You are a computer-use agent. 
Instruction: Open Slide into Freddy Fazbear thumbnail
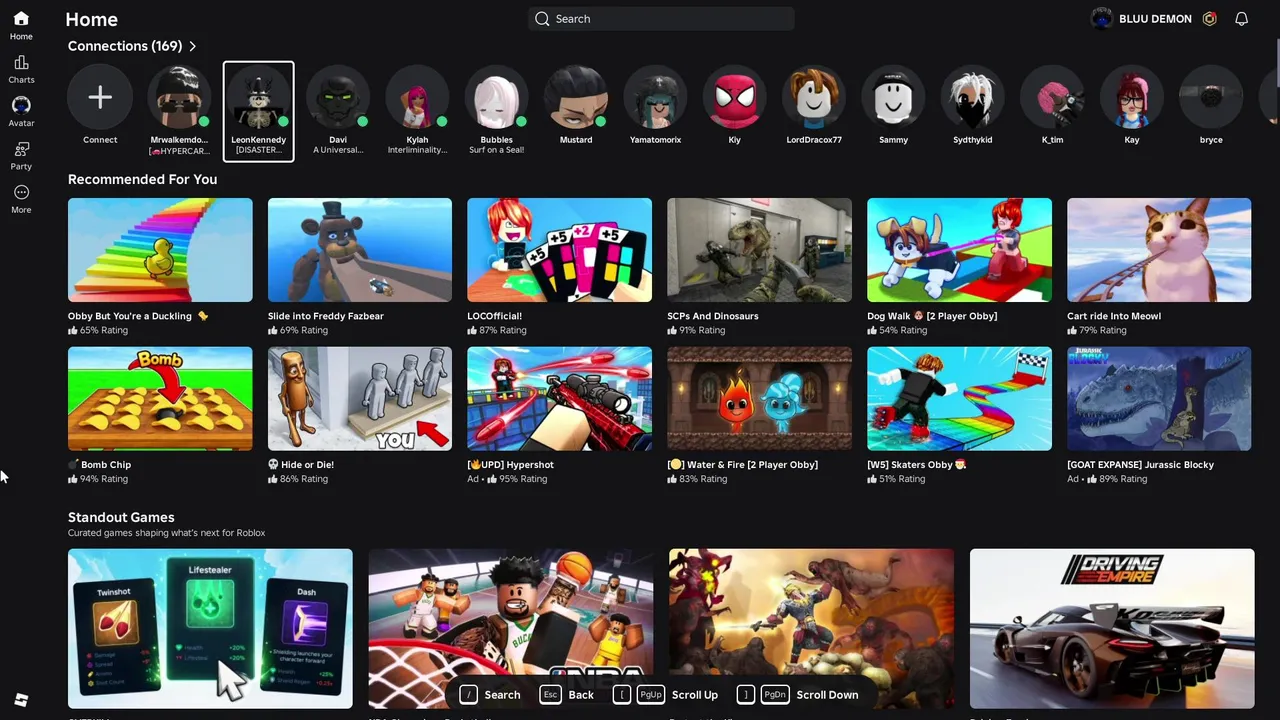(x=360, y=250)
